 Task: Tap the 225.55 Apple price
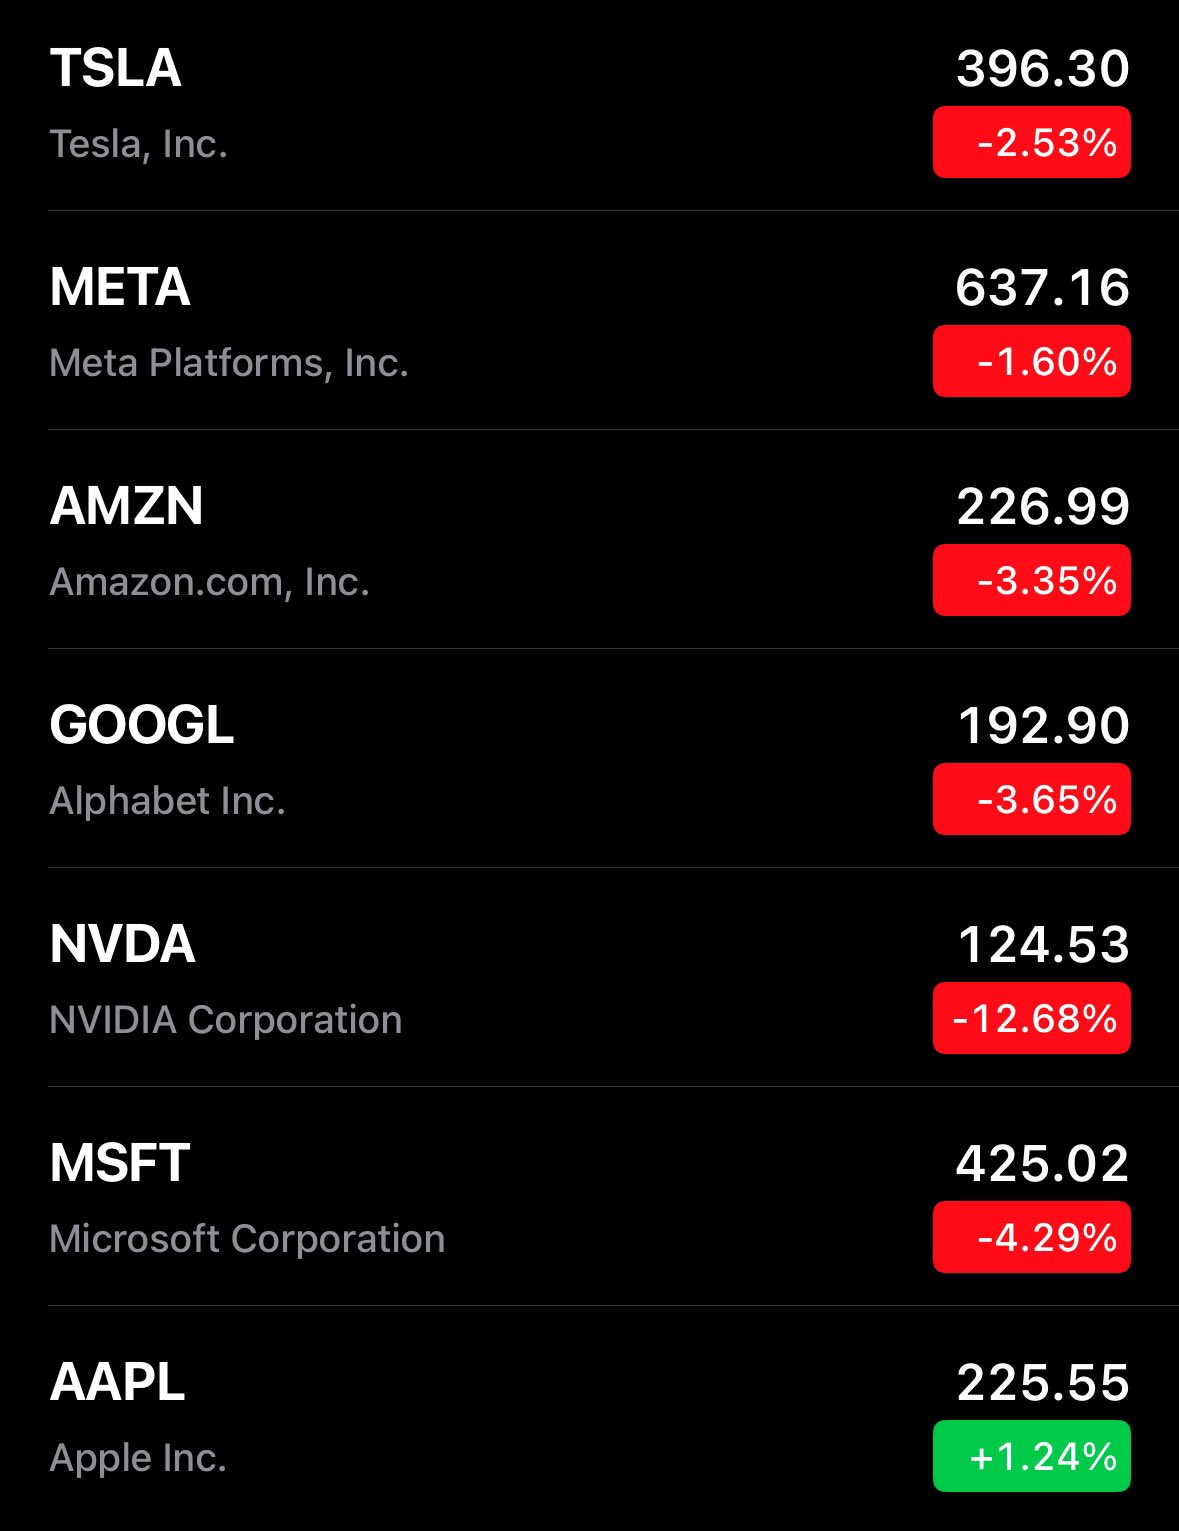[x=1042, y=1383]
